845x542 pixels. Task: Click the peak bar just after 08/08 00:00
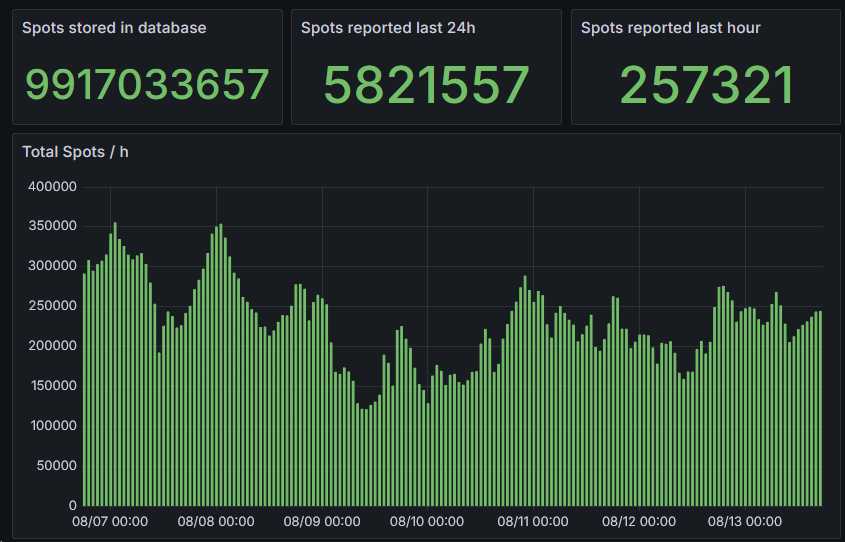click(x=221, y=365)
